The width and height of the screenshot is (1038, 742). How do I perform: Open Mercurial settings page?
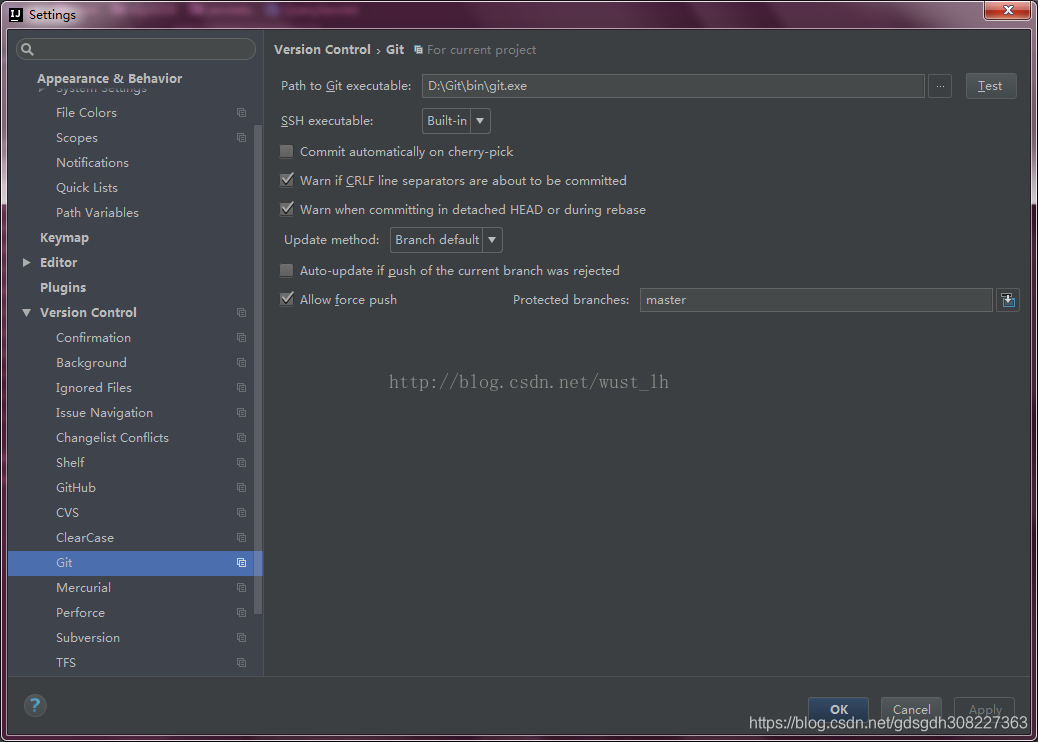coord(83,588)
